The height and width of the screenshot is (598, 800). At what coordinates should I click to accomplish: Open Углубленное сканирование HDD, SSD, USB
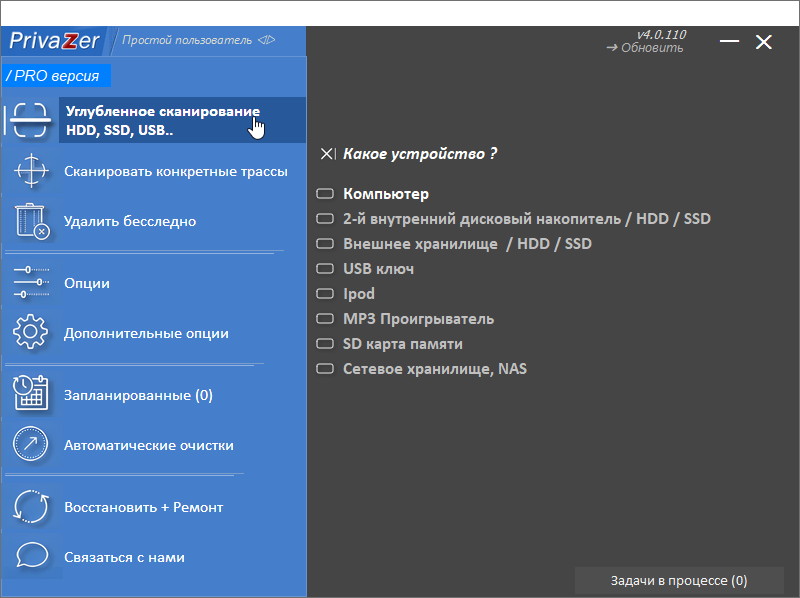coord(182,120)
